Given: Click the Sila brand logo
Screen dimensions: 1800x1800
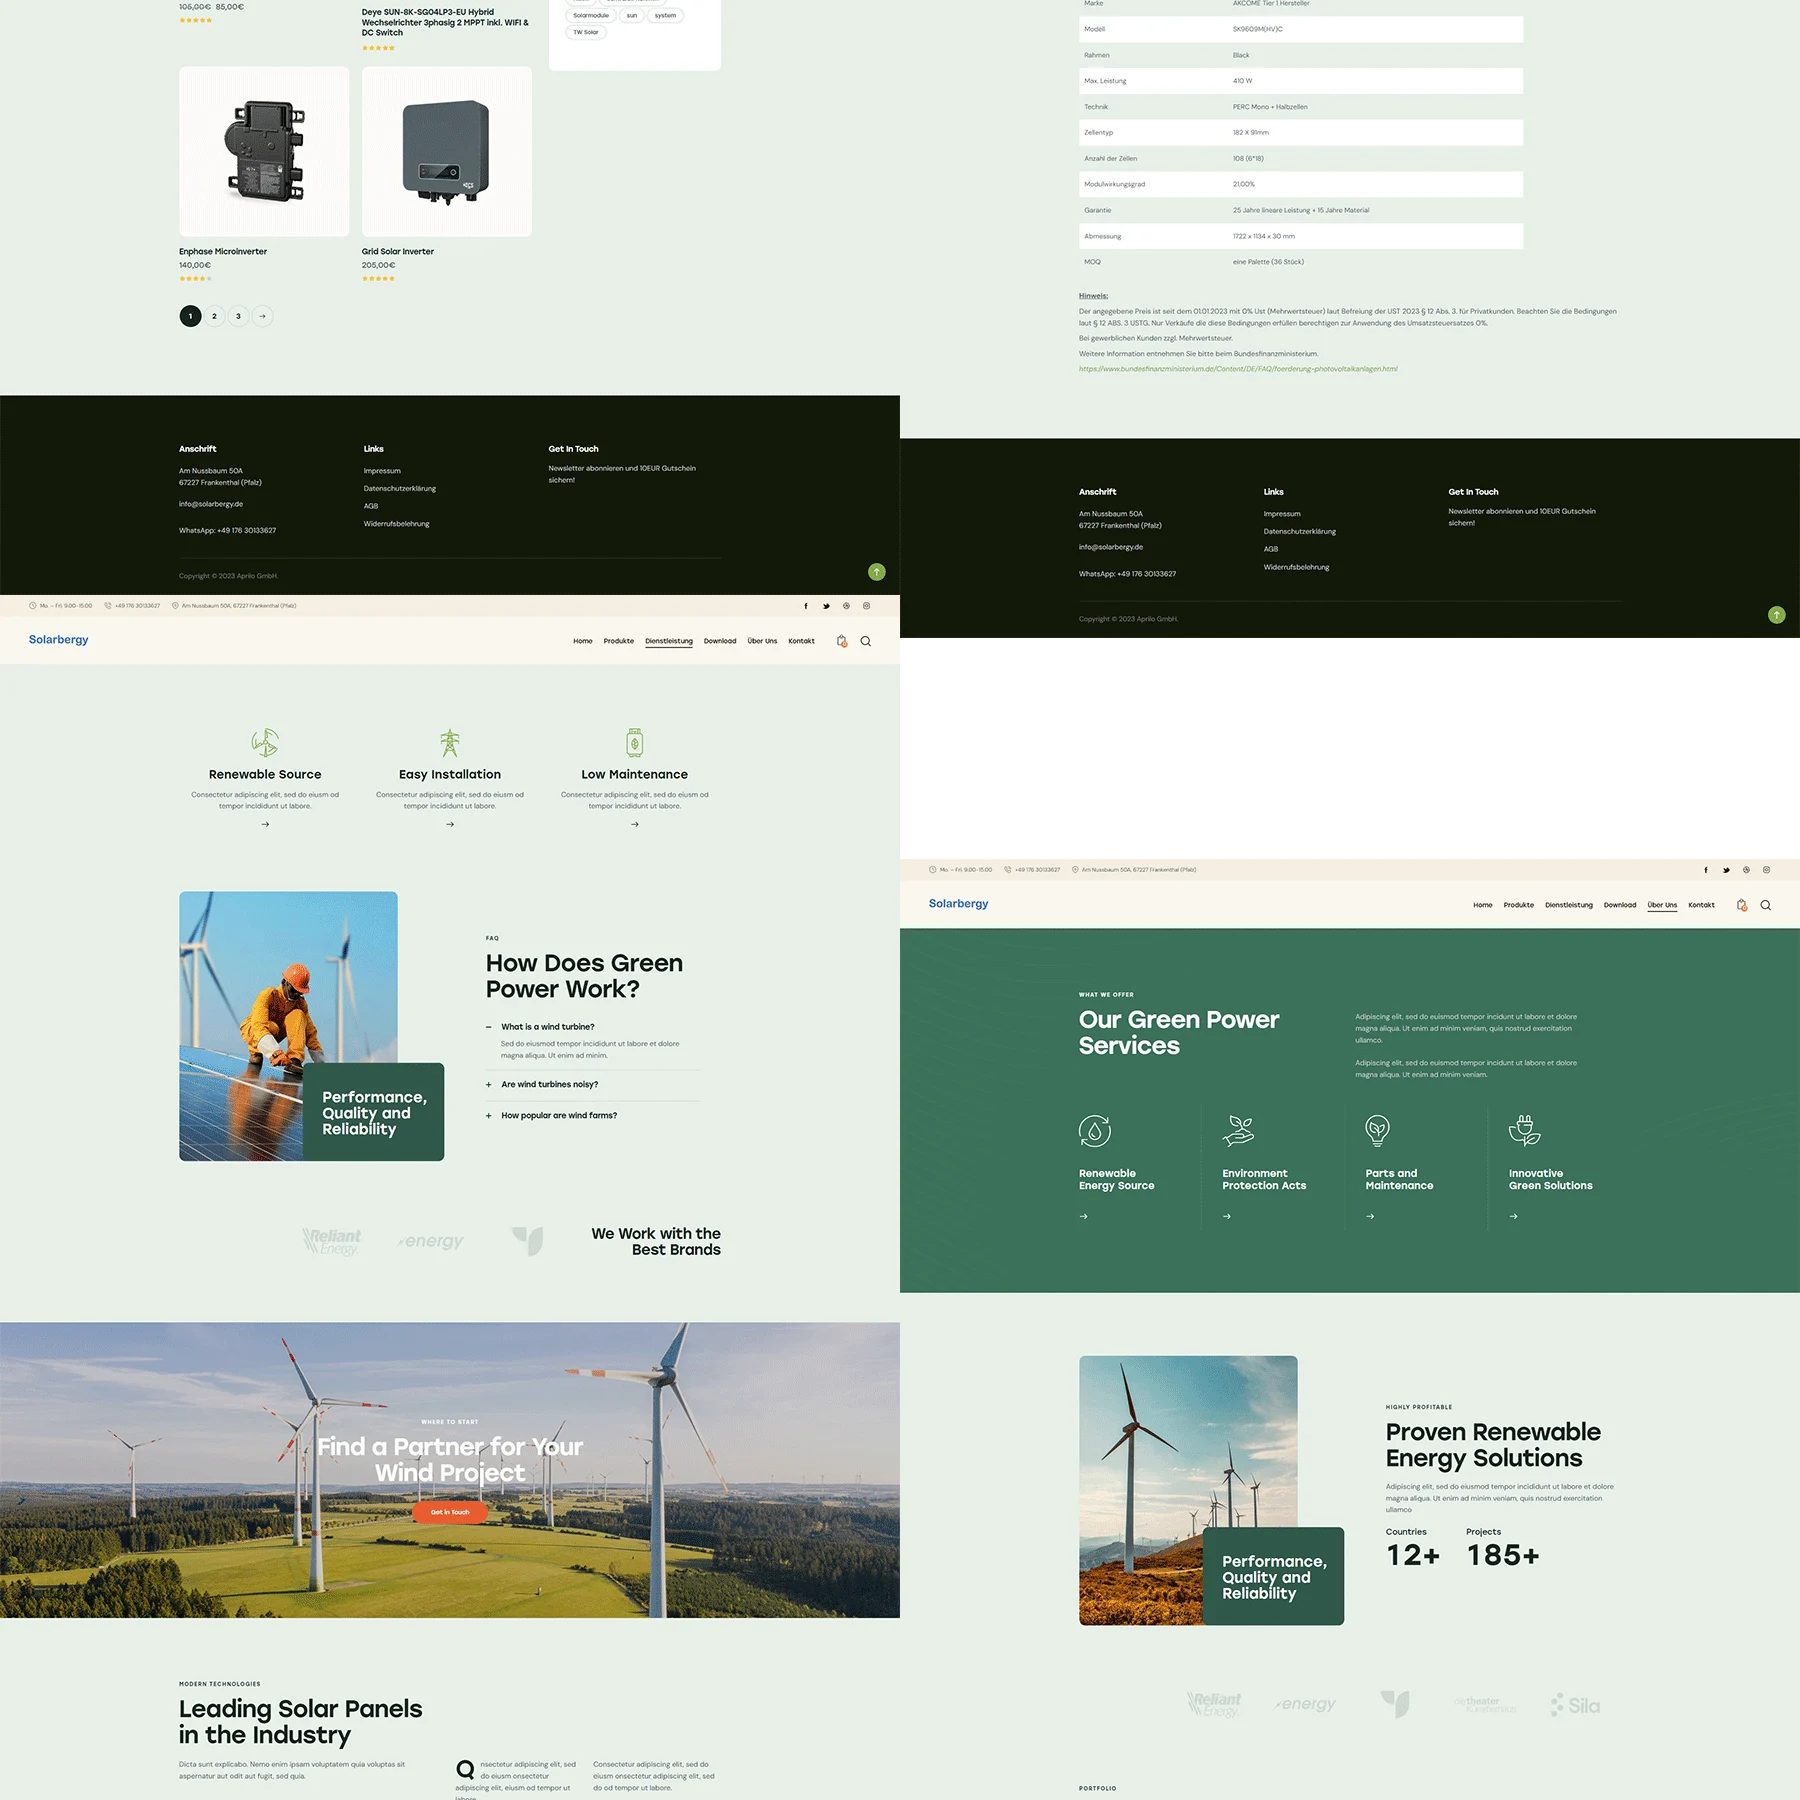Looking at the screenshot, I should pos(1575,1705).
